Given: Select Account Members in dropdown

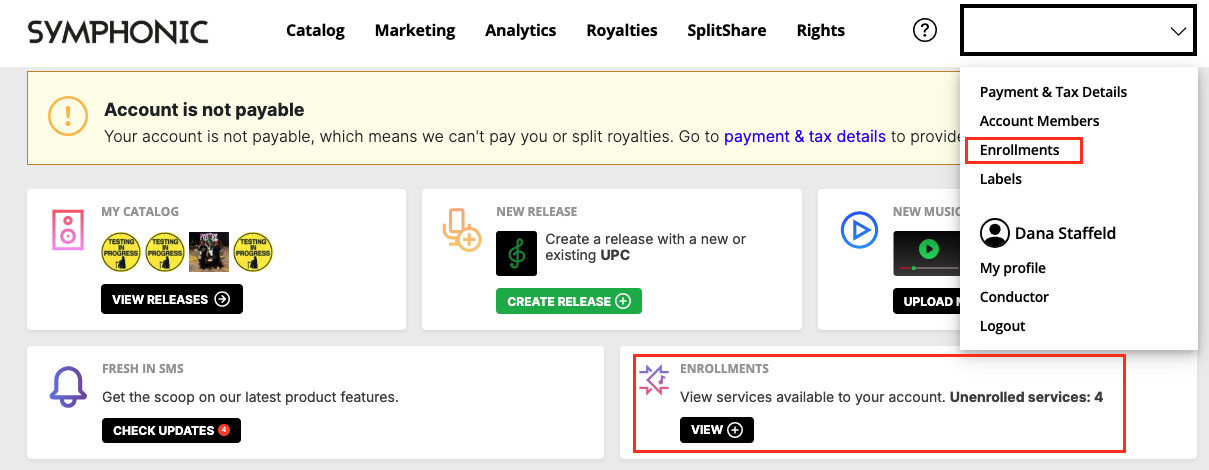Looking at the screenshot, I should 1039,121.
